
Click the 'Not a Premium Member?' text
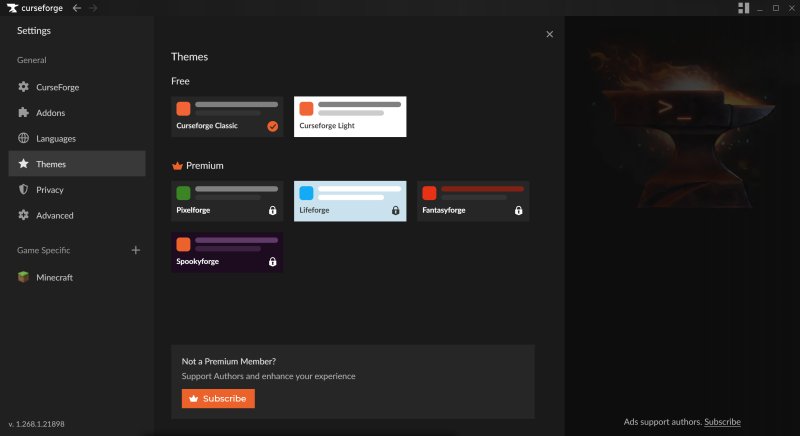pos(229,361)
